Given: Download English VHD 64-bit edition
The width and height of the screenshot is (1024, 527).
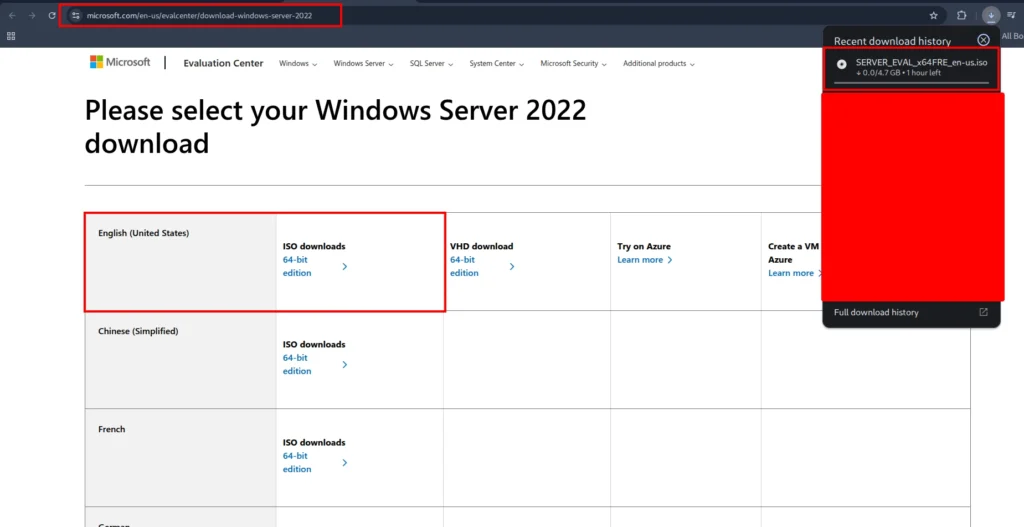Looking at the screenshot, I should pyautogui.click(x=482, y=266).
